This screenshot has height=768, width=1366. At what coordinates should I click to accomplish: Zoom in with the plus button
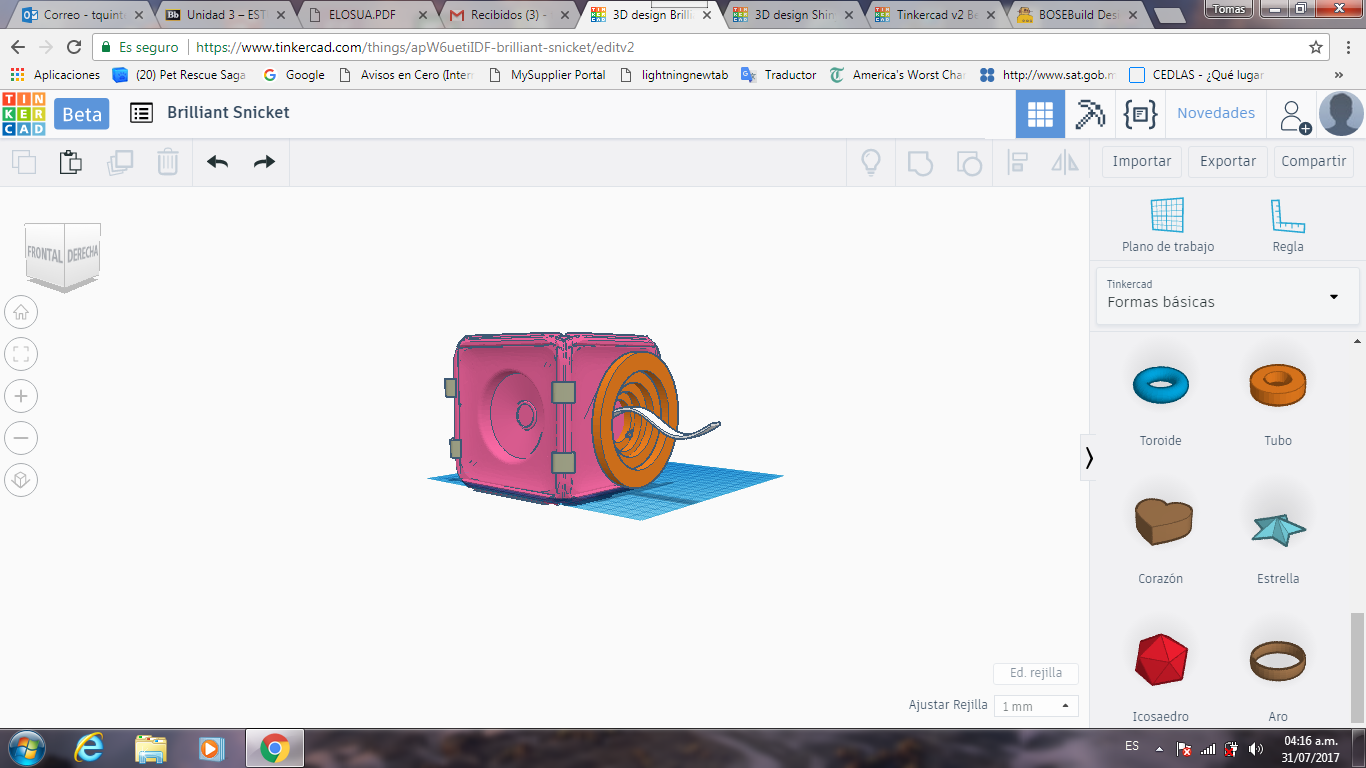click(x=21, y=396)
